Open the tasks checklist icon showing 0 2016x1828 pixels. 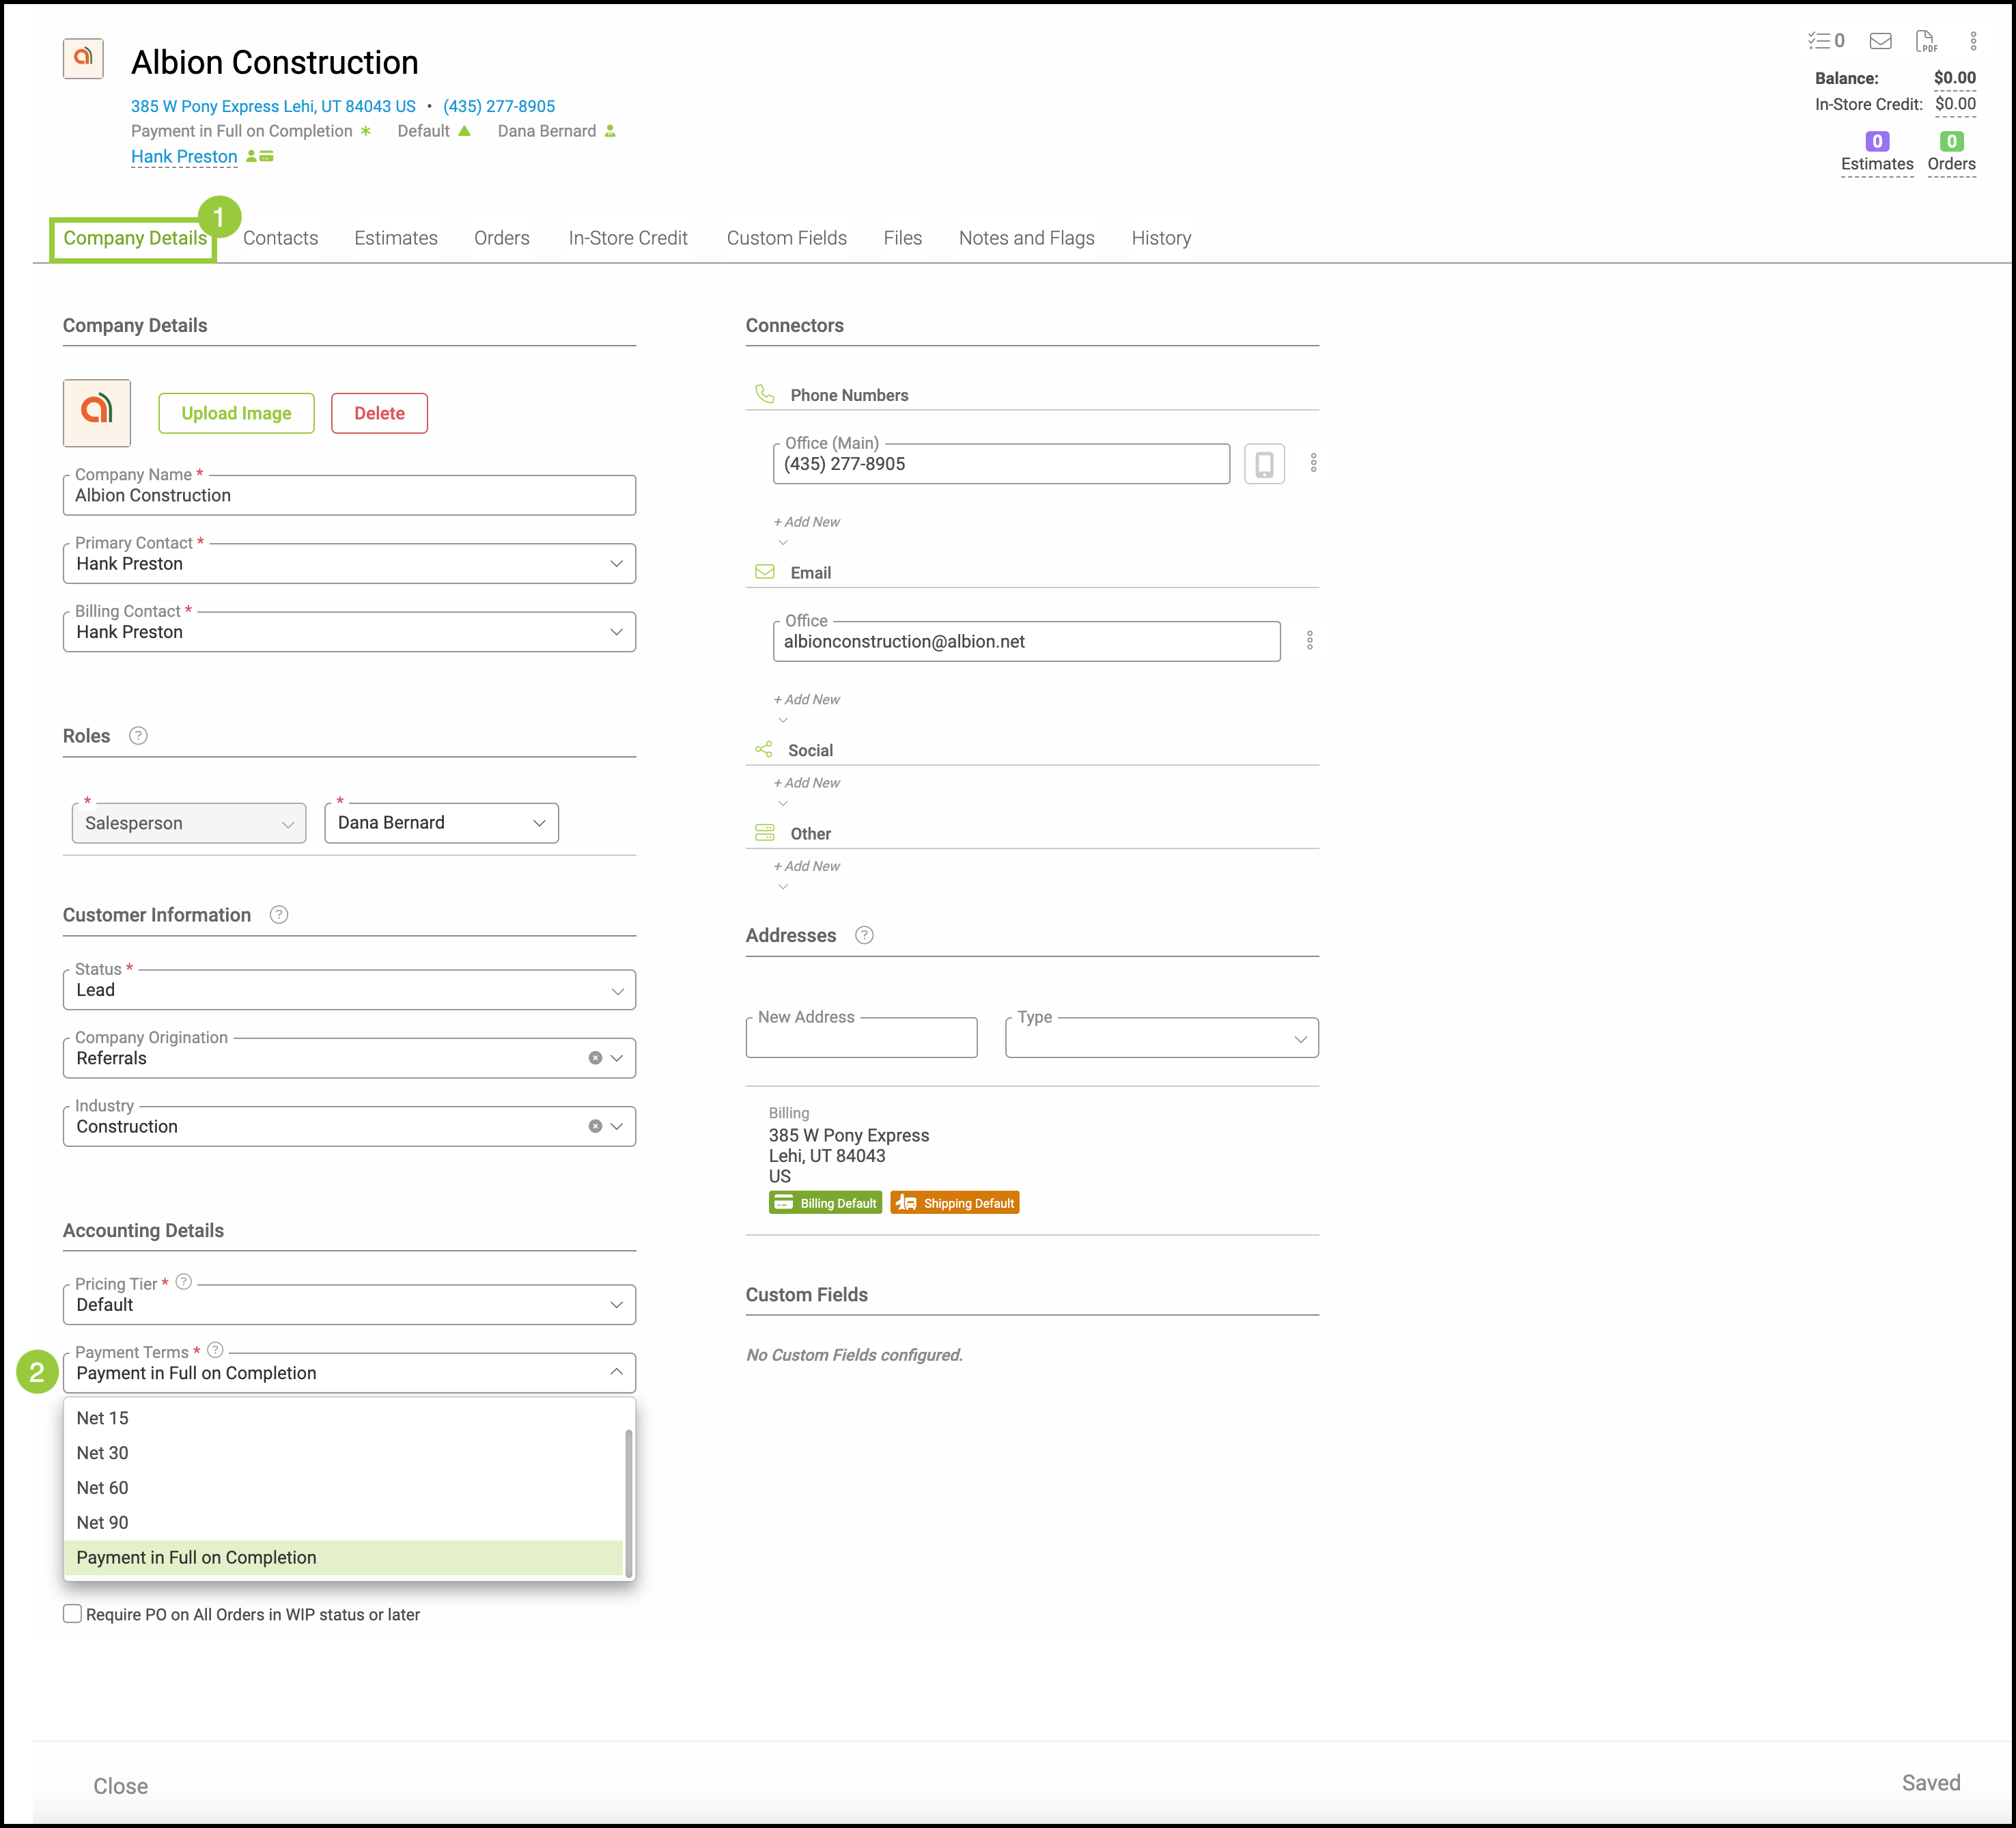click(1825, 41)
